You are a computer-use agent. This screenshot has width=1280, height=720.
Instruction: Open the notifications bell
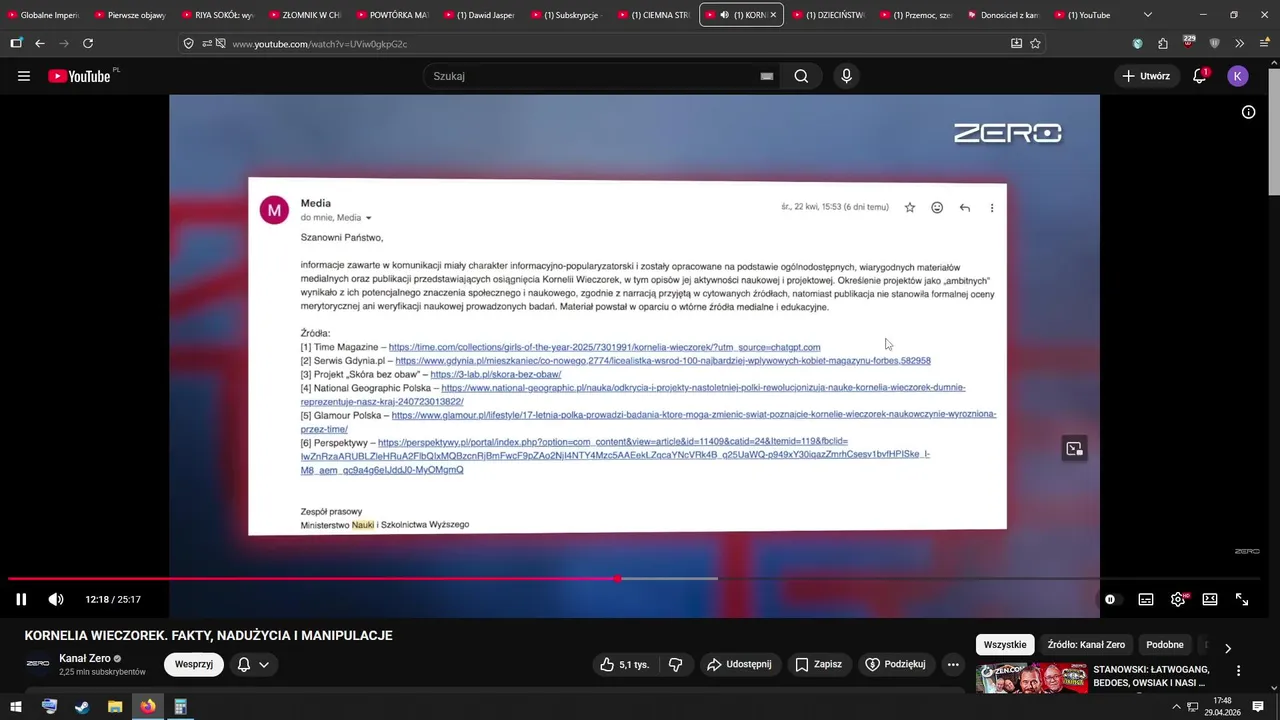tap(1199, 76)
